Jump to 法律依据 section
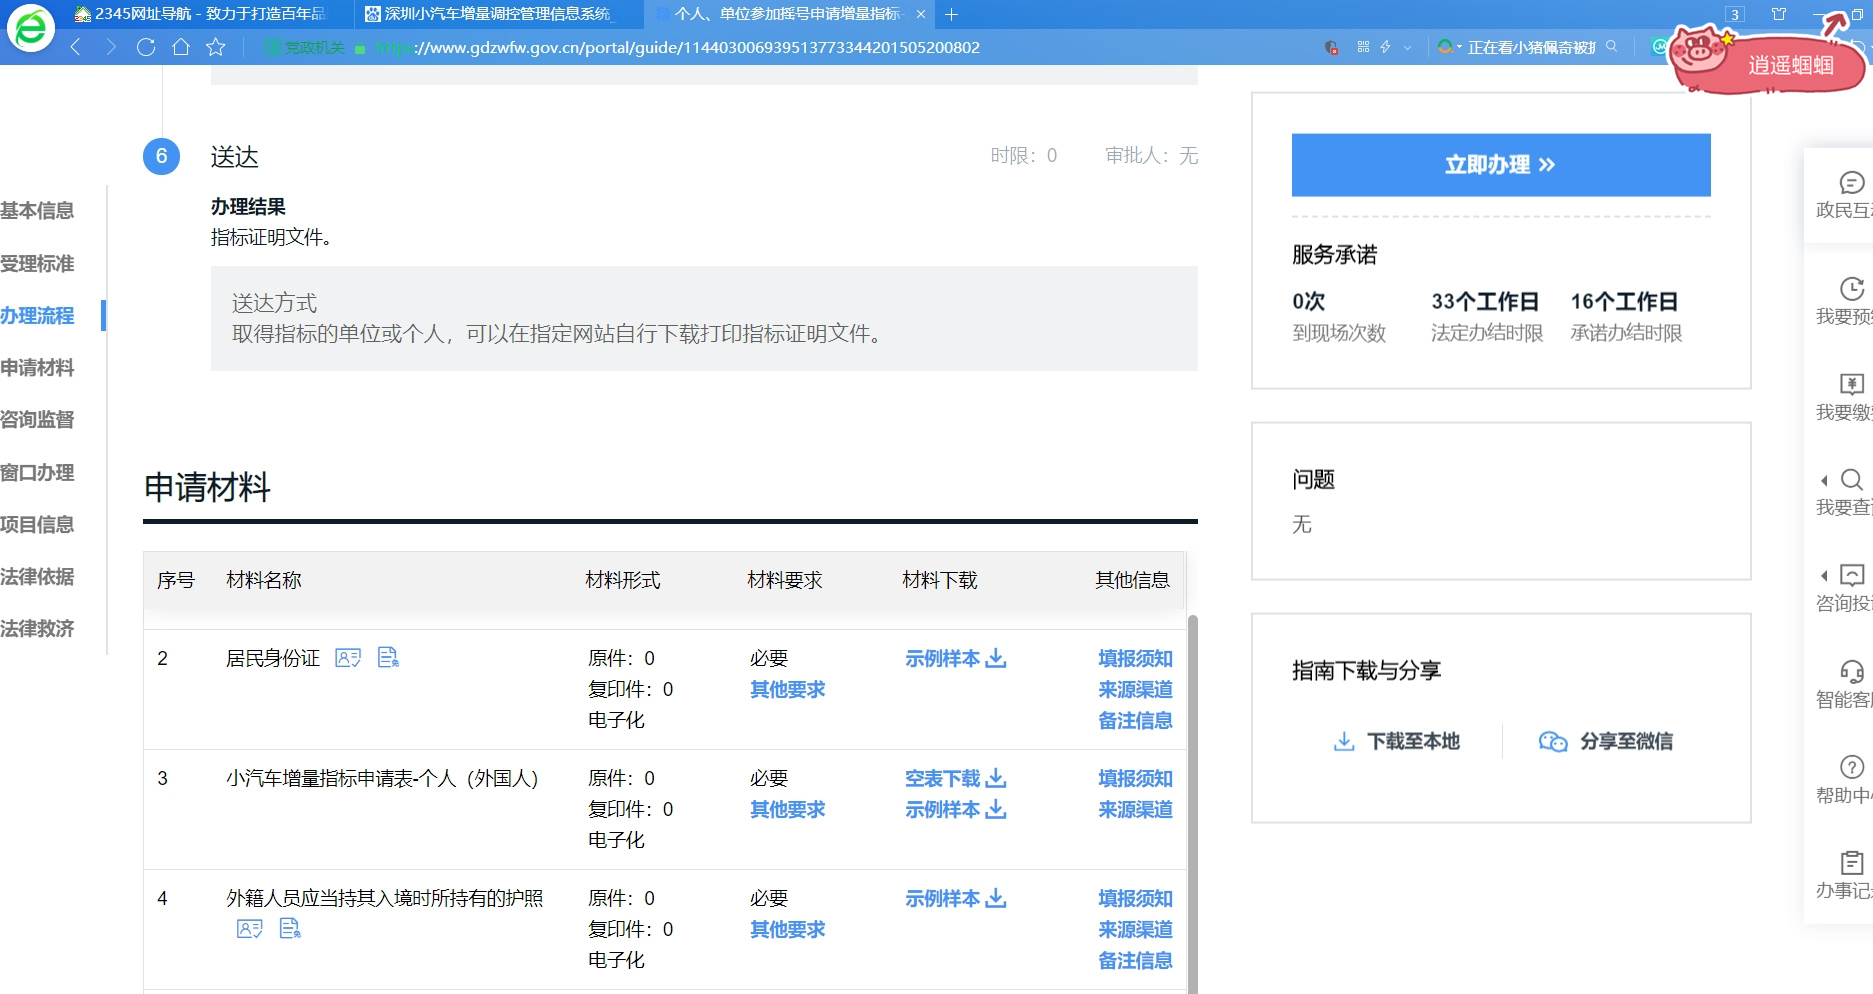Viewport: 1873px width, 994px height. [x=37, y=577]
